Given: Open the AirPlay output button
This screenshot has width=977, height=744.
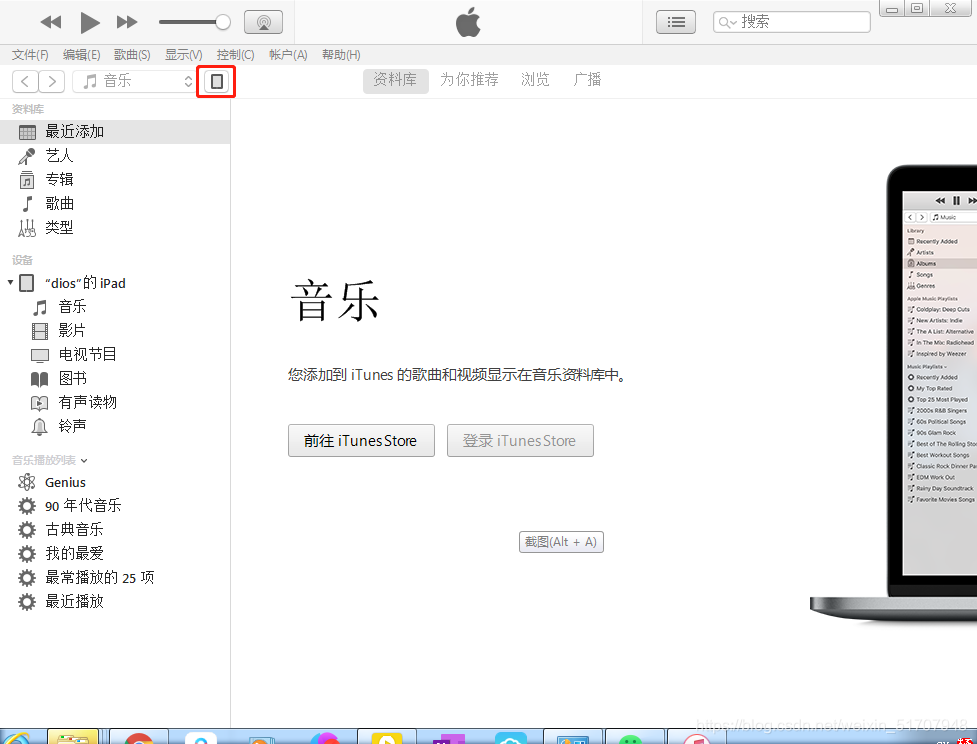Looking at the screenshot, I should 264,22.
